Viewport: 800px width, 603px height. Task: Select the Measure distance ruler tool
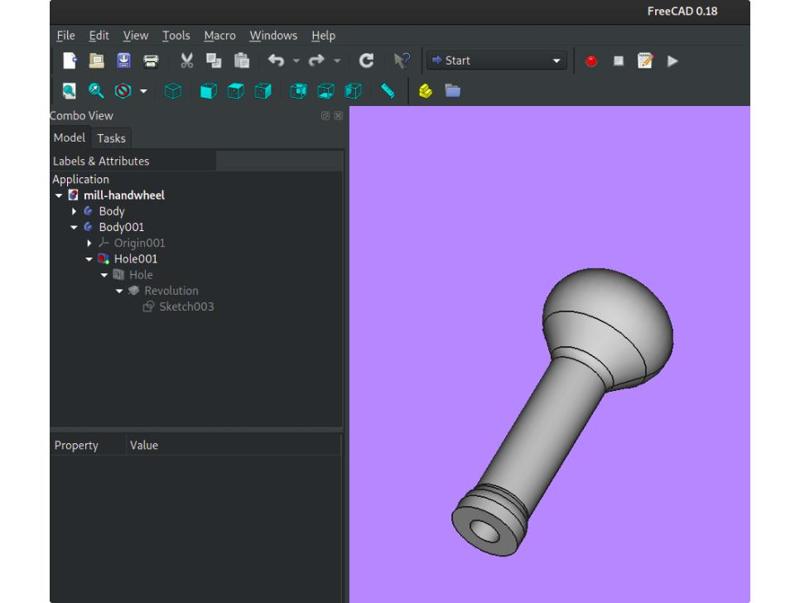click(x=387, y=91)
